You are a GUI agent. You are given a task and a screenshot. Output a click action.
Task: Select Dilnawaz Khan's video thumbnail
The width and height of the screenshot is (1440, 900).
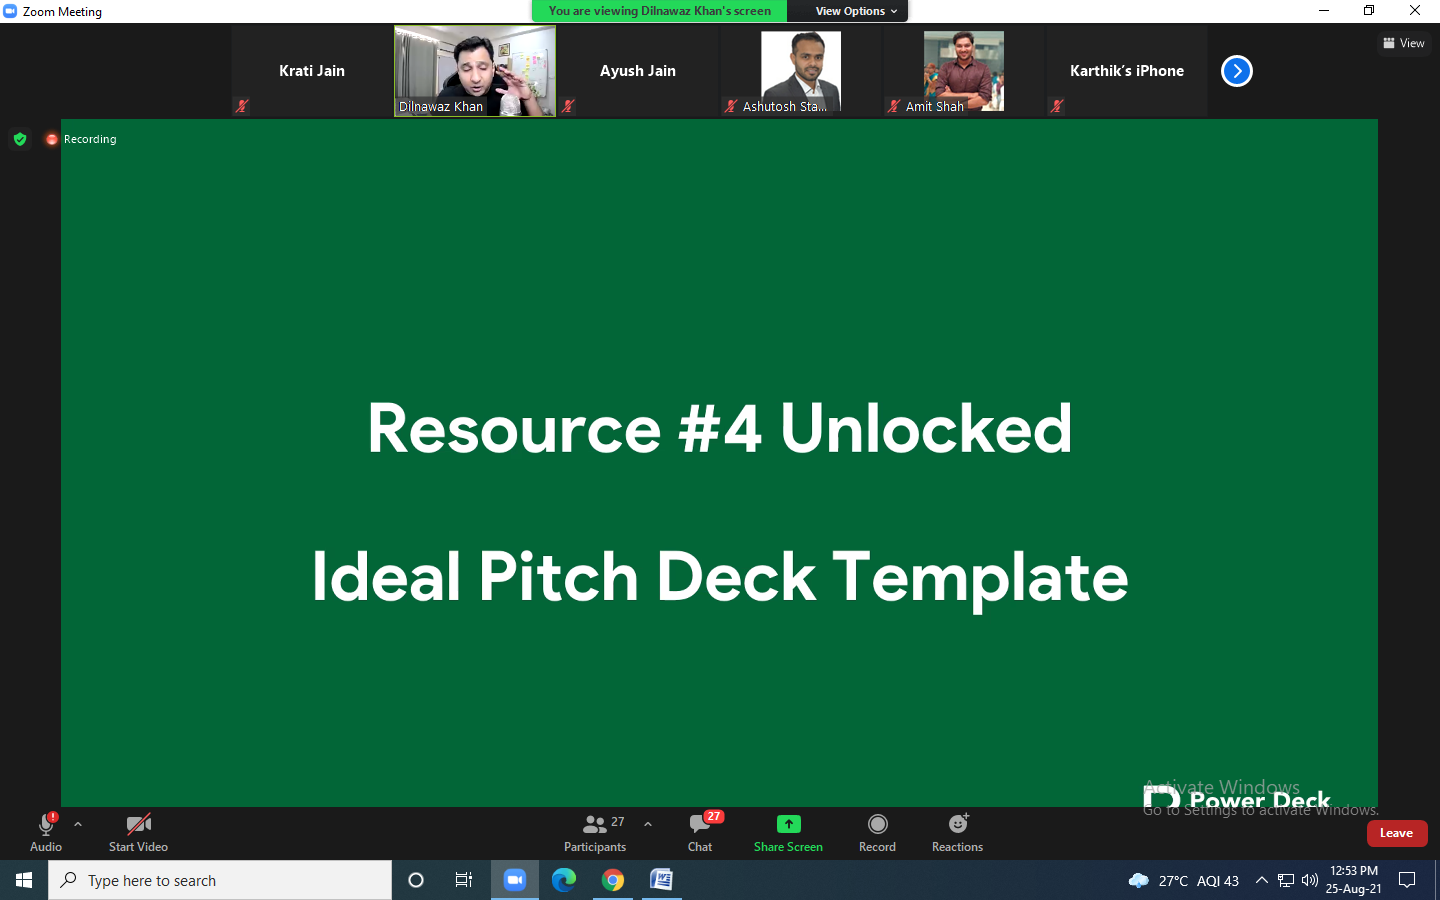click(x=475, y=71)
